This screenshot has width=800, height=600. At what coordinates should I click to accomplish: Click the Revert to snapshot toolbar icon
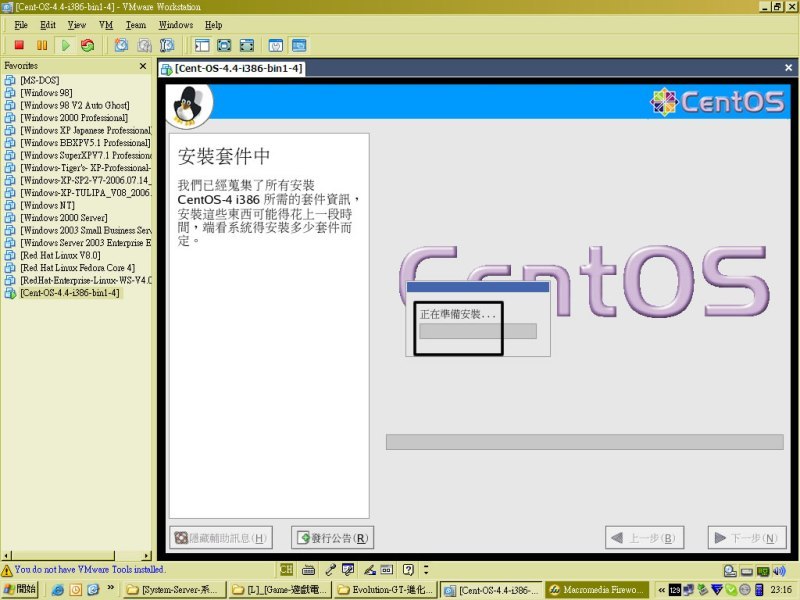point(144,45)
